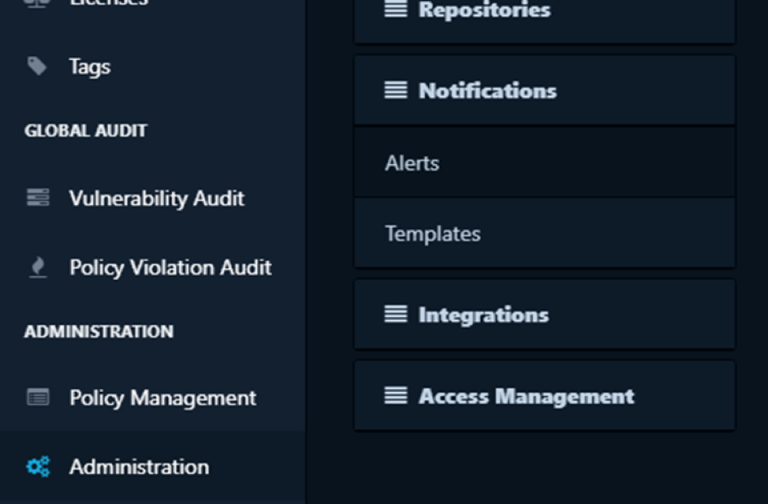Open Alerts under Notifications
The height and width of the screenshot is (504, 768).
tap(545, 163)
